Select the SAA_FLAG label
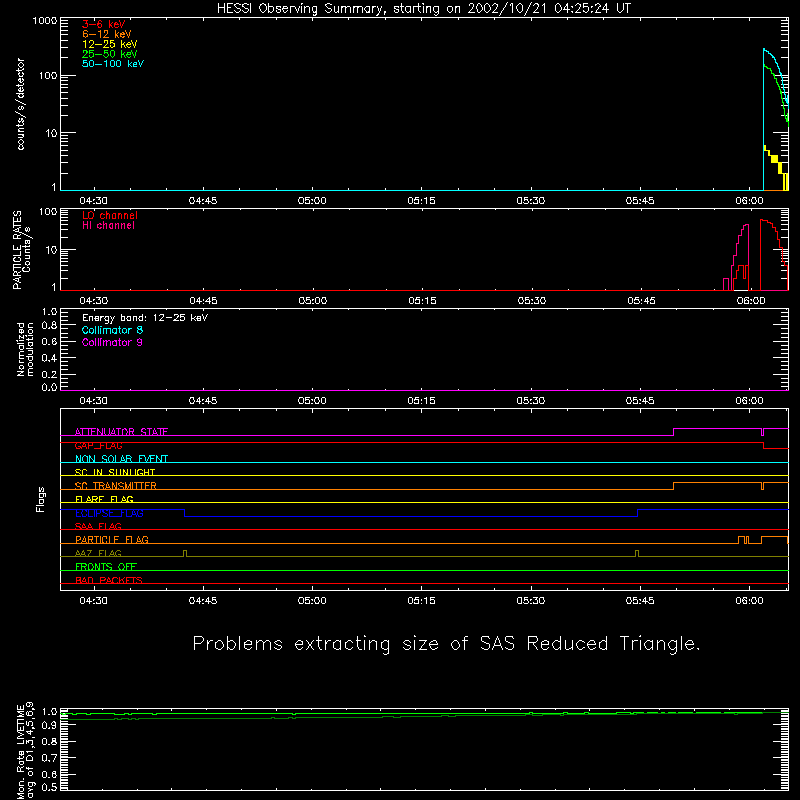This screenshot has height=800, width=800. pyautogui.click(x=98, y=526)
